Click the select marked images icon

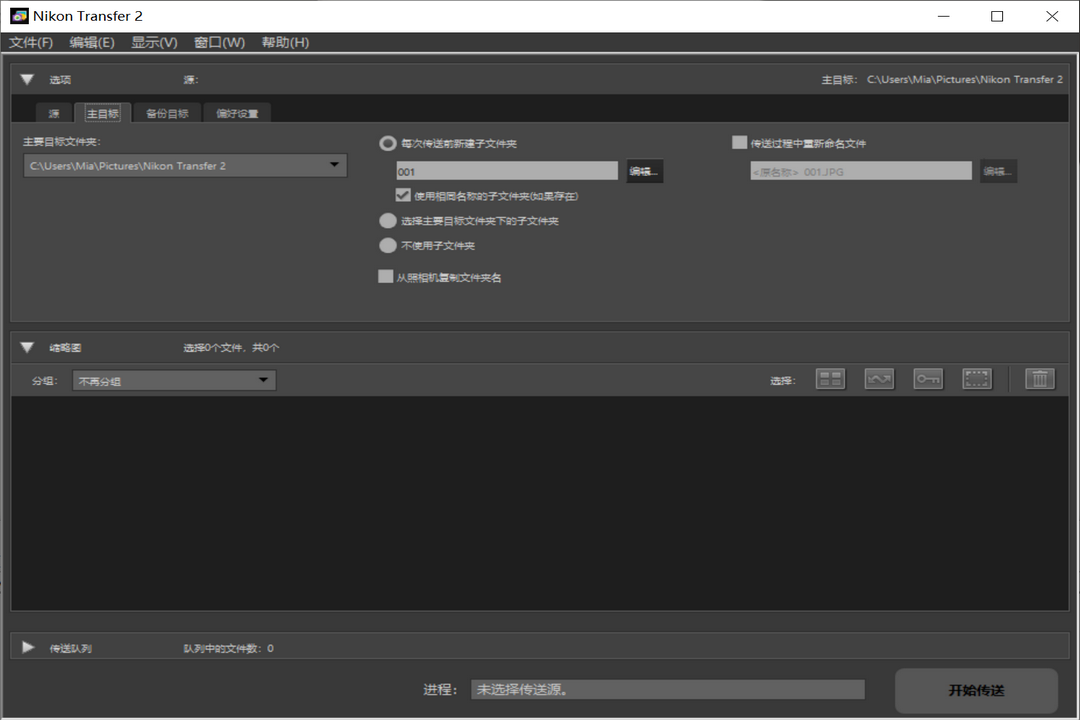tap(879, 379)
